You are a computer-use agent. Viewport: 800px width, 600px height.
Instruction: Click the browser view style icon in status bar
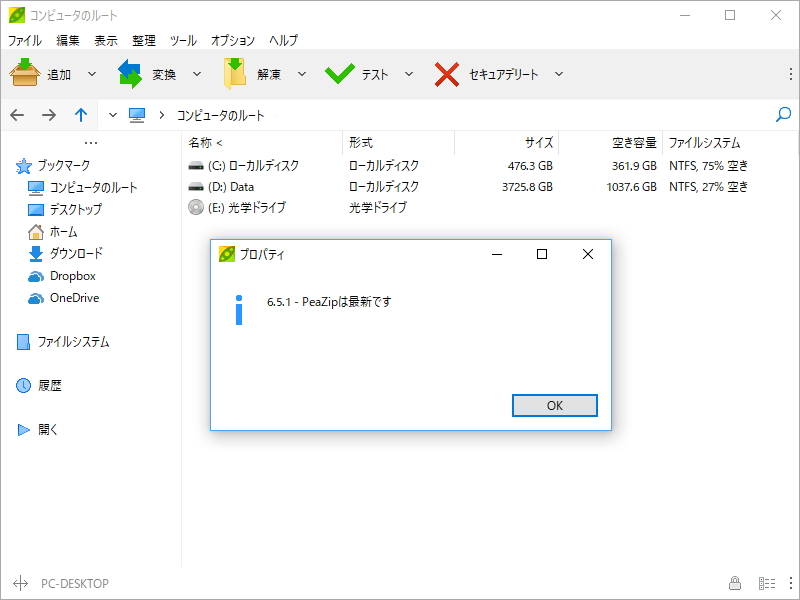pyautogui.click(x=765, y=583)
